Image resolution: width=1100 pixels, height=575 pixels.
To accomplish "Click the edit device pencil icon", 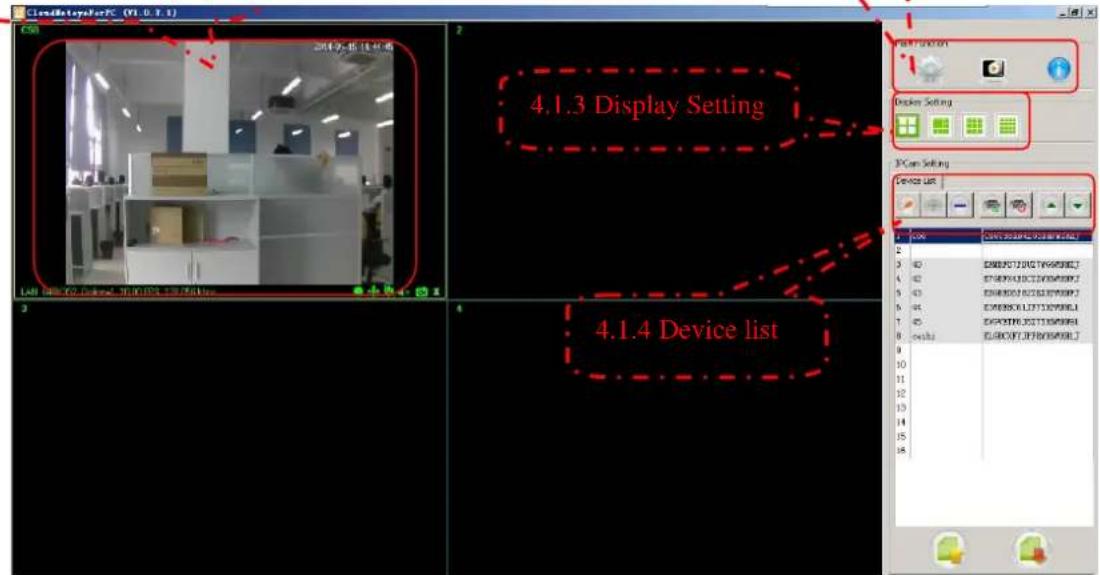I will click(907, 205).
